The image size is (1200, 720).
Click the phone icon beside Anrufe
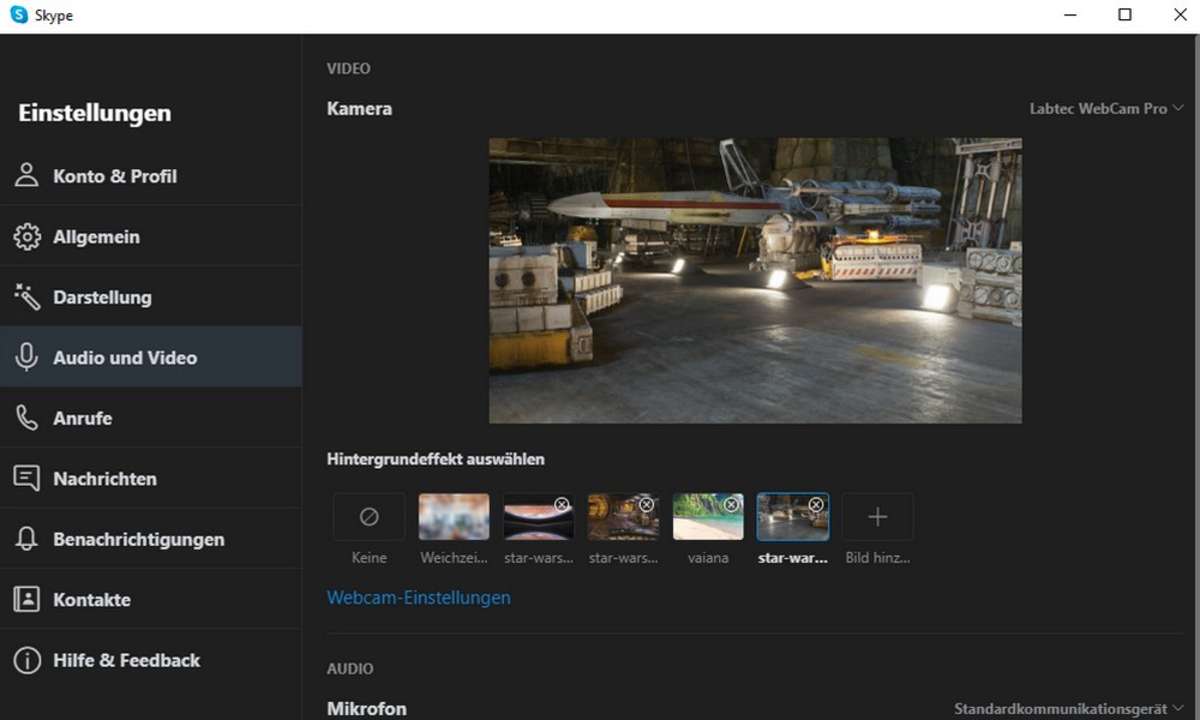27,418
